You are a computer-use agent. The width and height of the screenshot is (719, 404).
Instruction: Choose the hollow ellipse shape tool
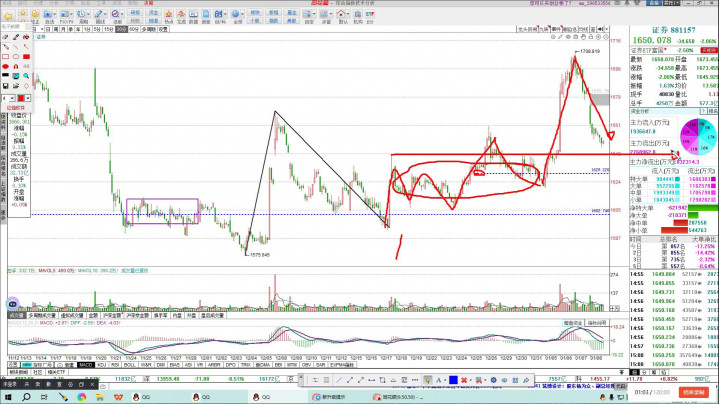click(16, 56)
